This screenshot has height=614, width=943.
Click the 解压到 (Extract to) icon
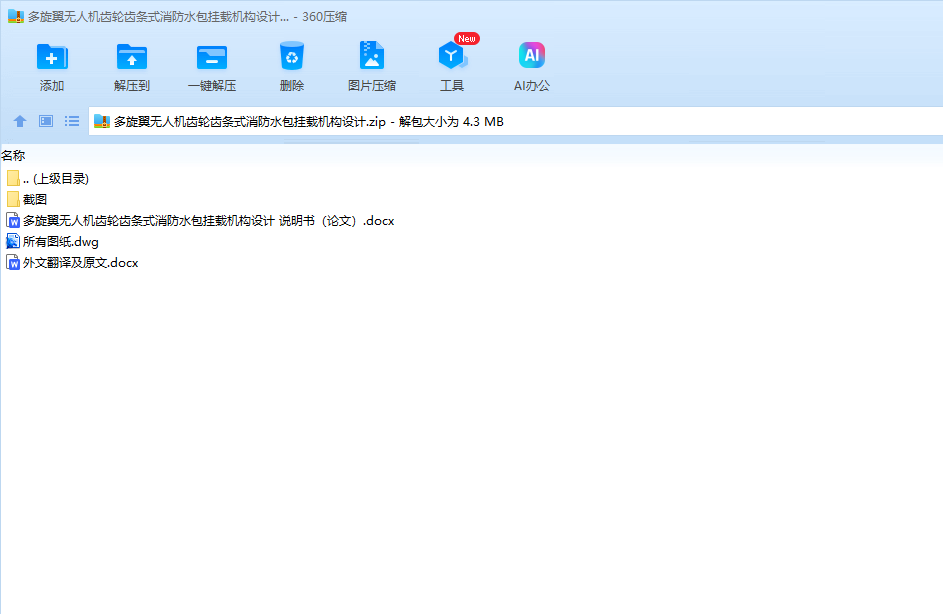click(x=132, y=57)
